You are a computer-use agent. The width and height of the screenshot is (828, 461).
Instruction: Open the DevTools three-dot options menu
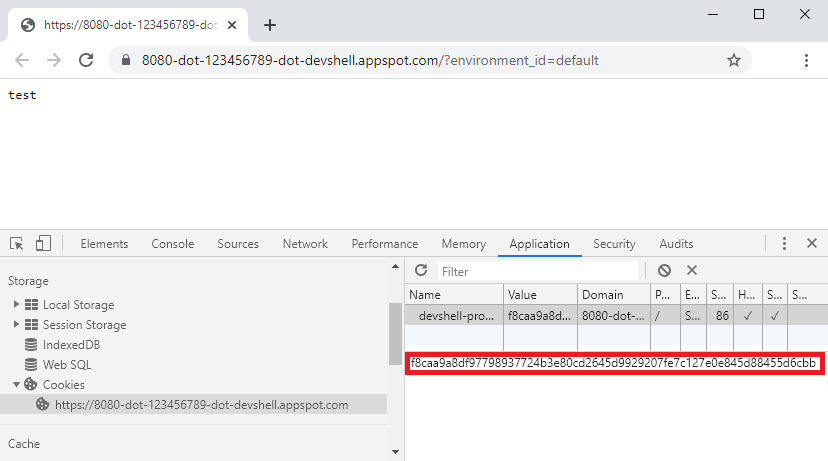tap(785, 243)
